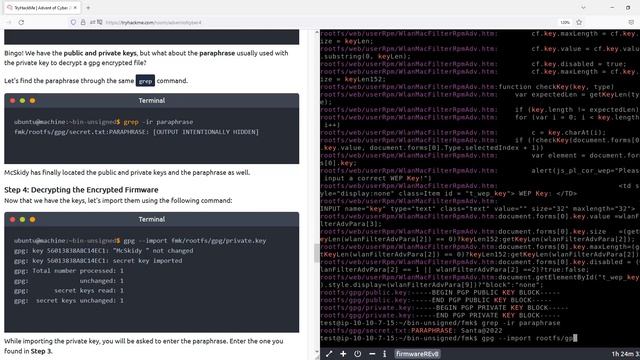Terminate the machine with the power icon
This screenshot has width=640, height=360.
point(358,354)
